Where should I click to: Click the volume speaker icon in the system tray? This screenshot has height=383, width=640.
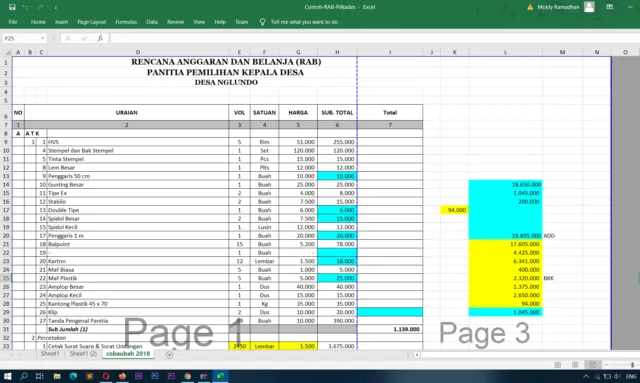(617, 376)
